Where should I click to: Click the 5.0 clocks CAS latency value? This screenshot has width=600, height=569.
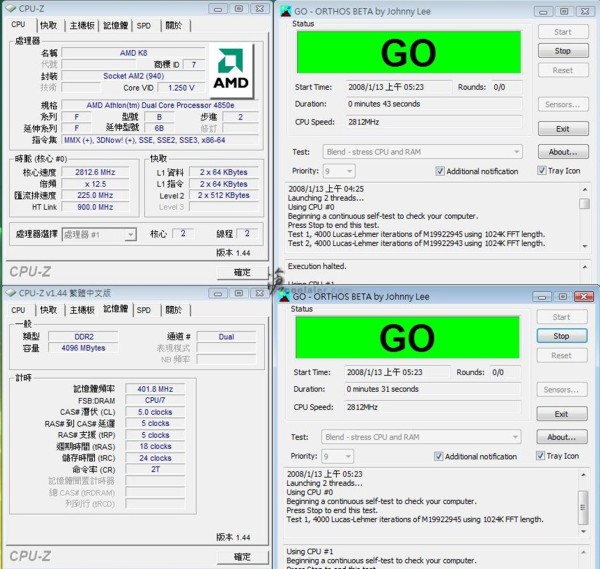pyautogui.click(x=155, y=412)
